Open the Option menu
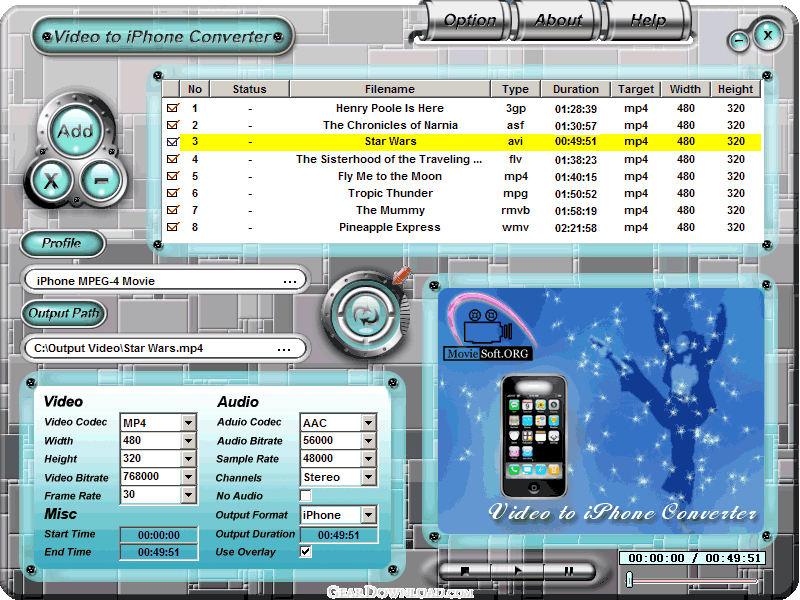The image size is (800, 600). (x=469, y=20)
